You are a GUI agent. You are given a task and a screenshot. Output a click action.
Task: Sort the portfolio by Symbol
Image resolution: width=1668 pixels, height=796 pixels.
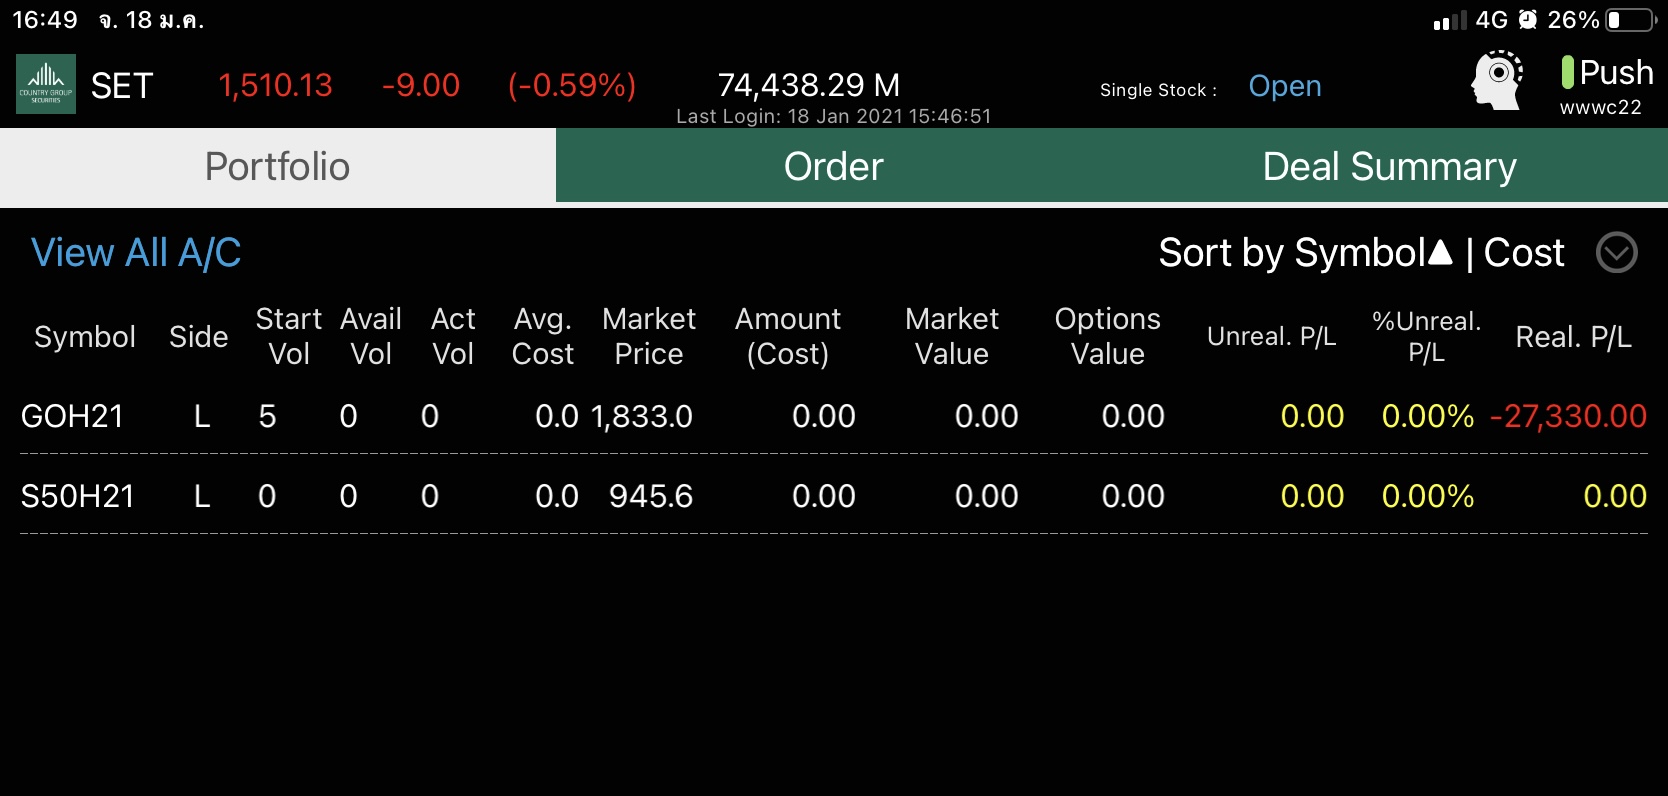pos(1291,253)
